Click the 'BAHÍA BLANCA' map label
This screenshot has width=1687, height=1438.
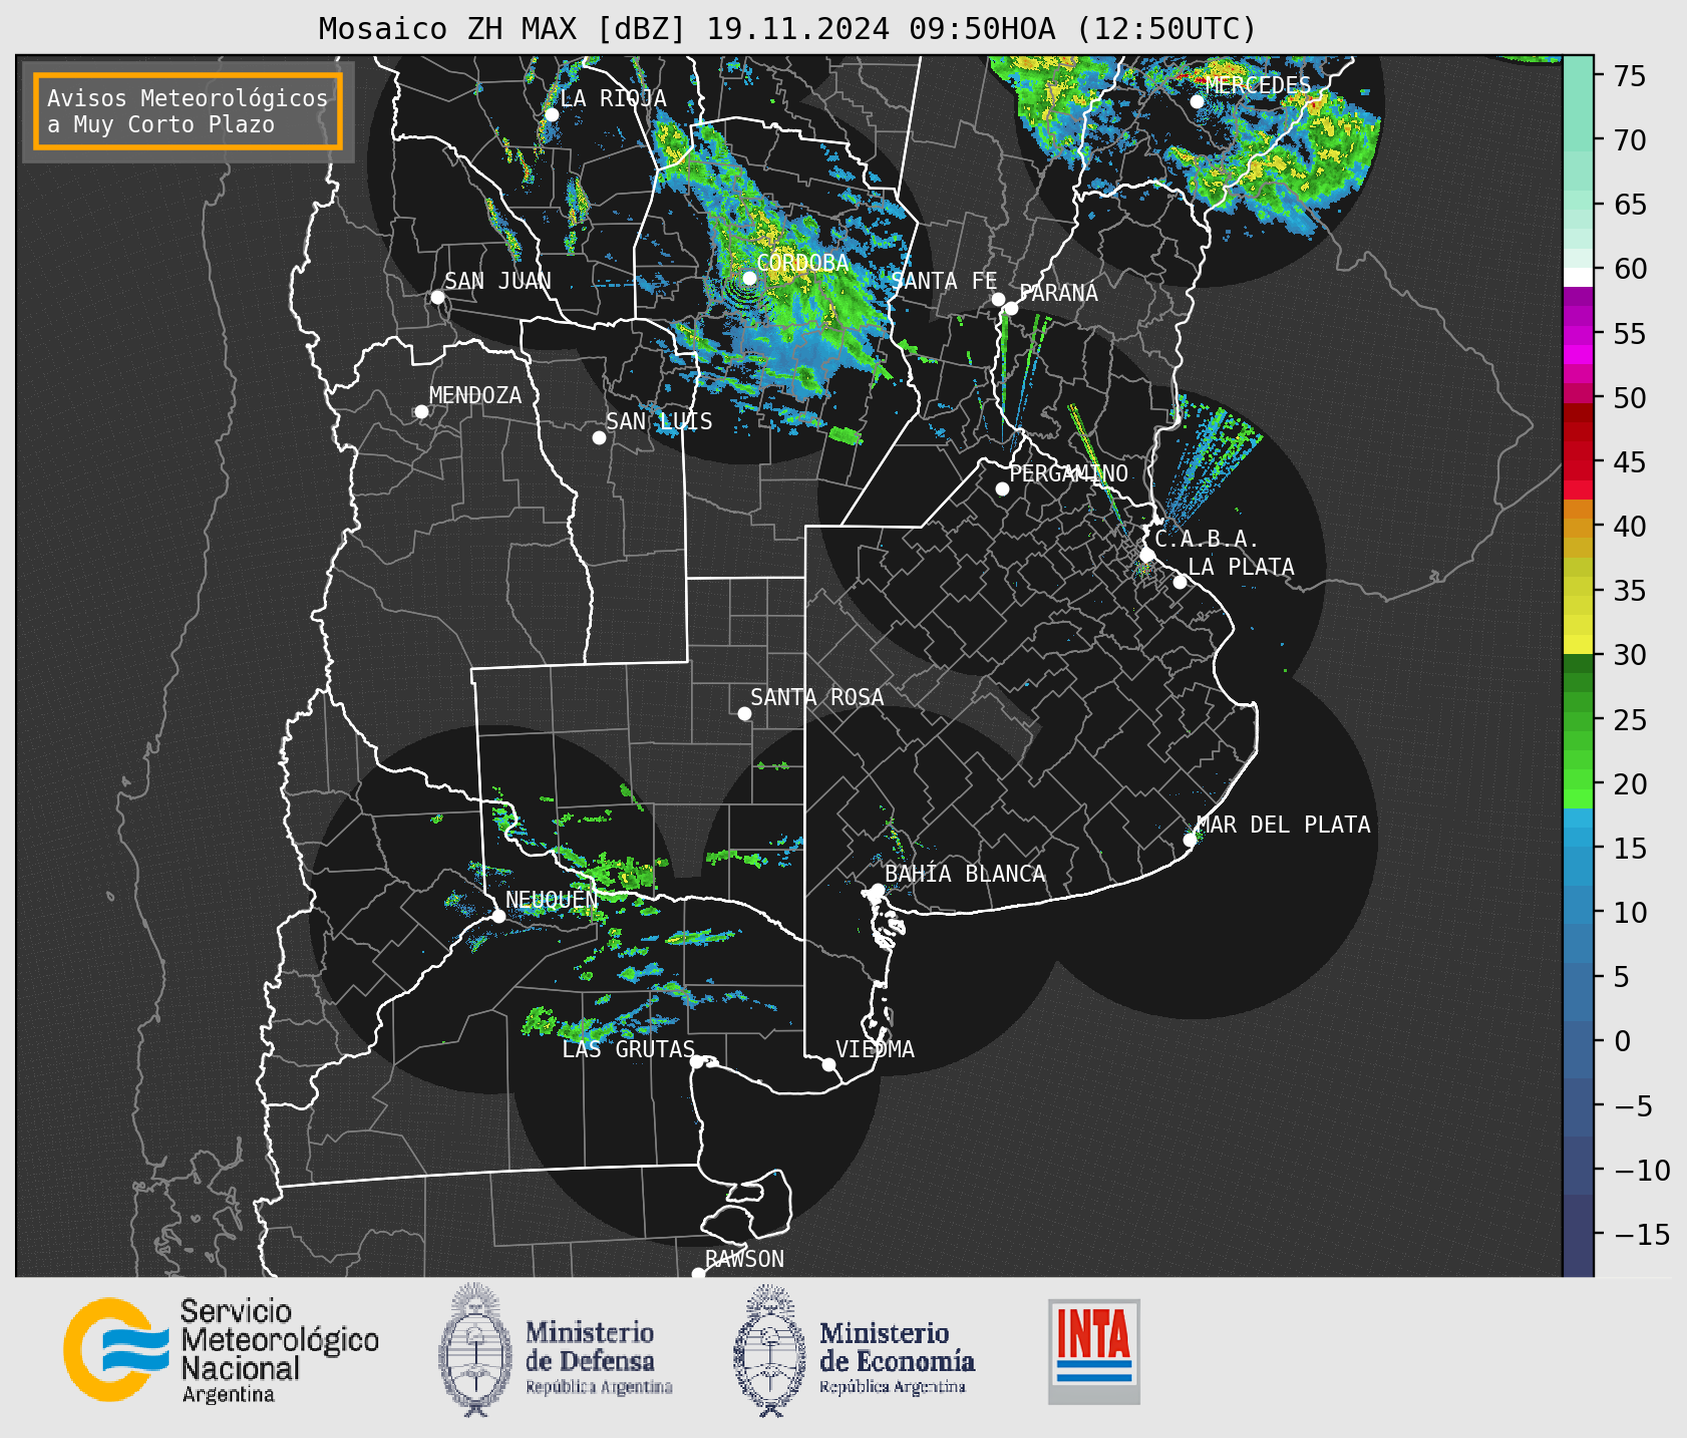965,873
